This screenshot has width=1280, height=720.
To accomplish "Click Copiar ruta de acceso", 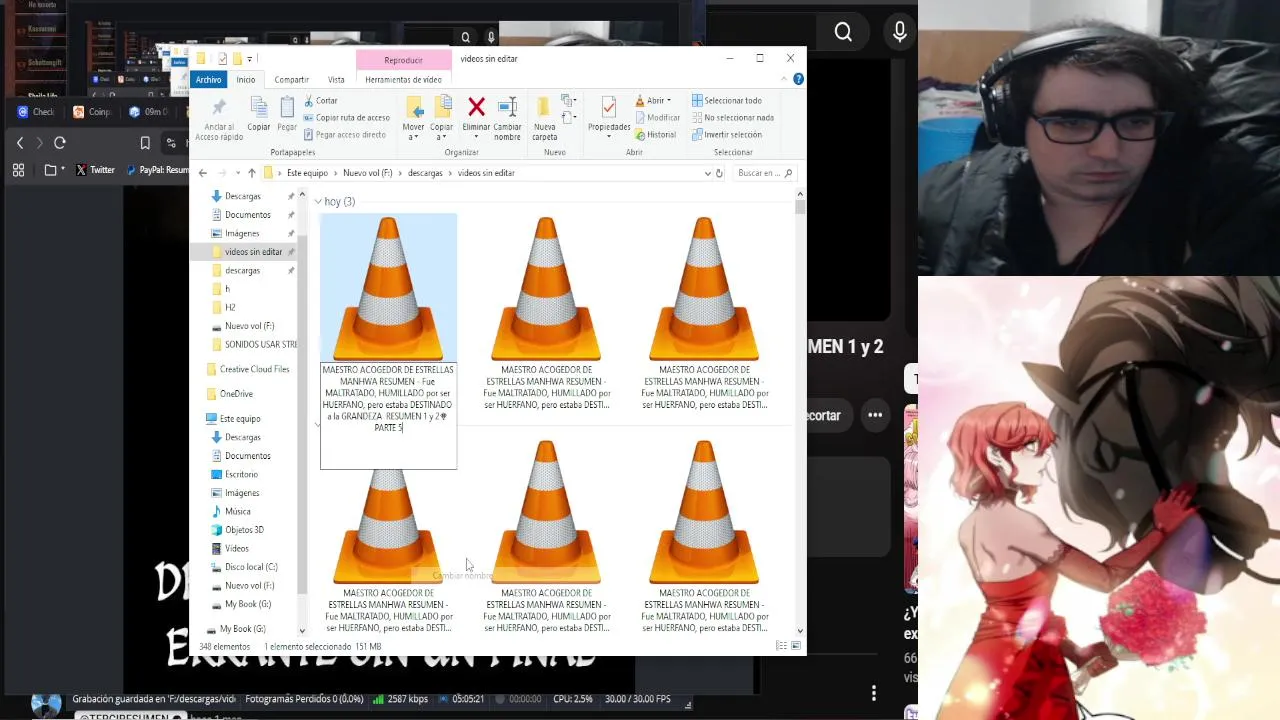I will (x=346, y=118).
